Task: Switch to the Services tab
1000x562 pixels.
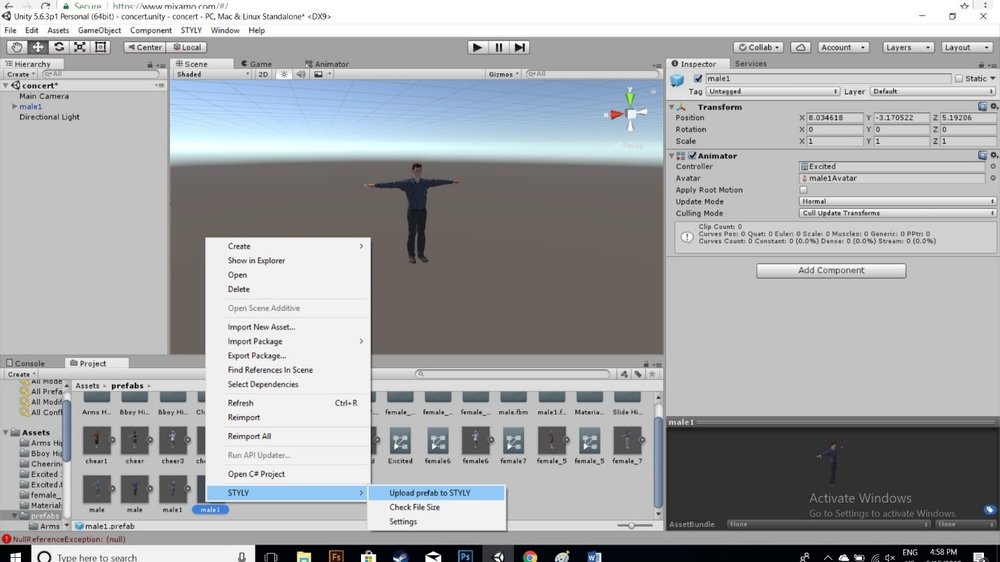Action: pyautogui.click(x=751, y=64)
